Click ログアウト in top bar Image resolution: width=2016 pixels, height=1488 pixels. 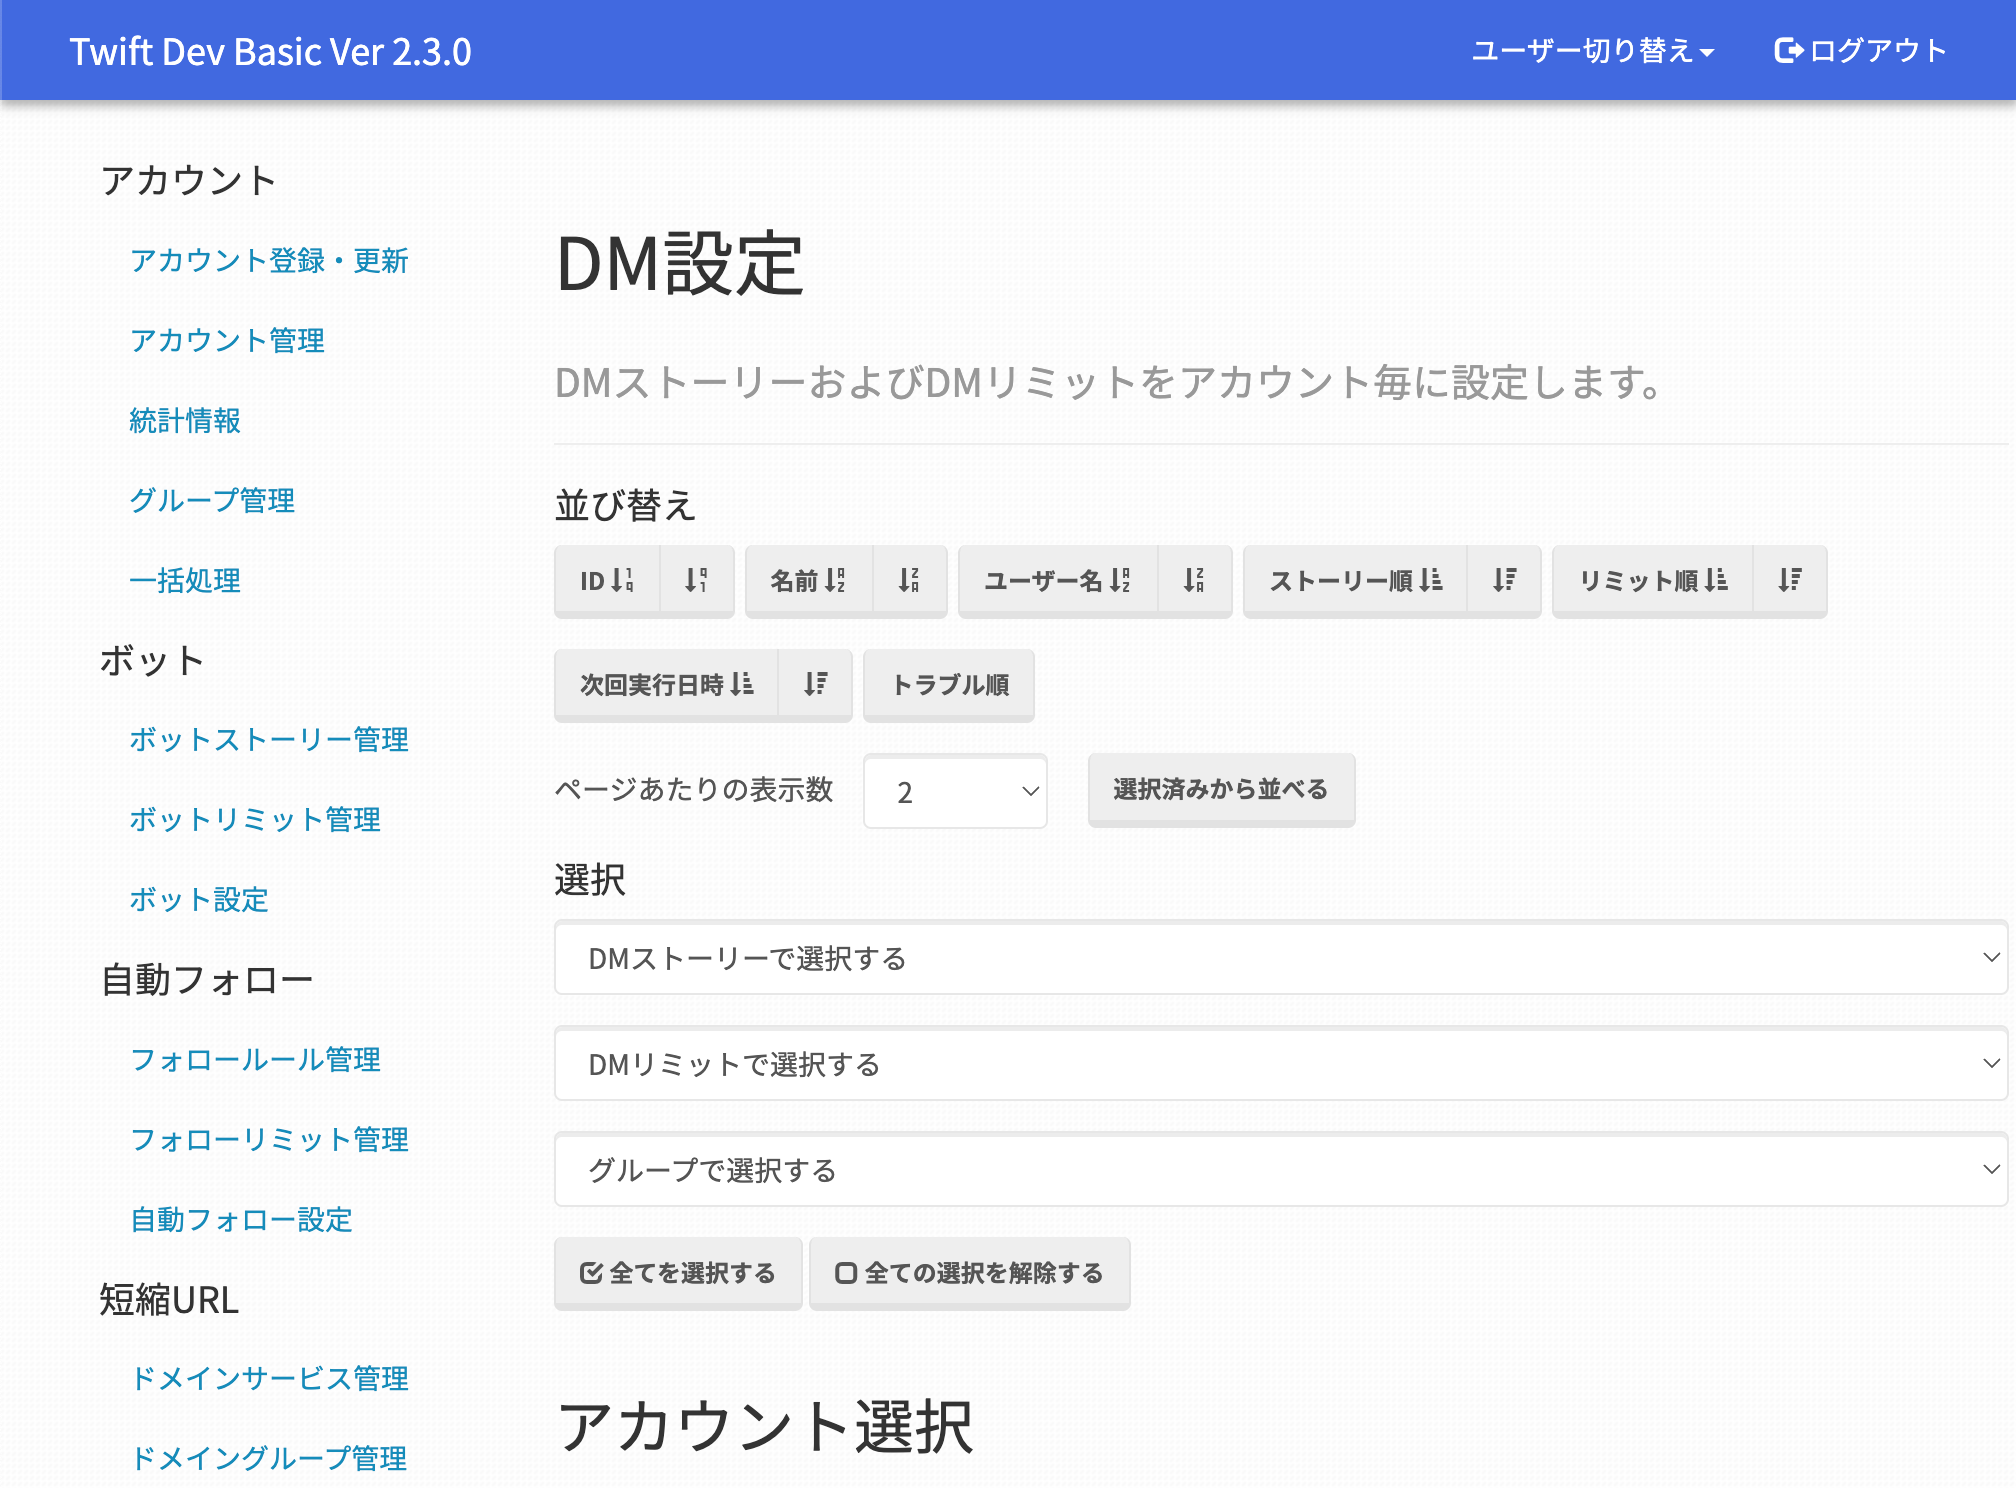(1860, 51)
